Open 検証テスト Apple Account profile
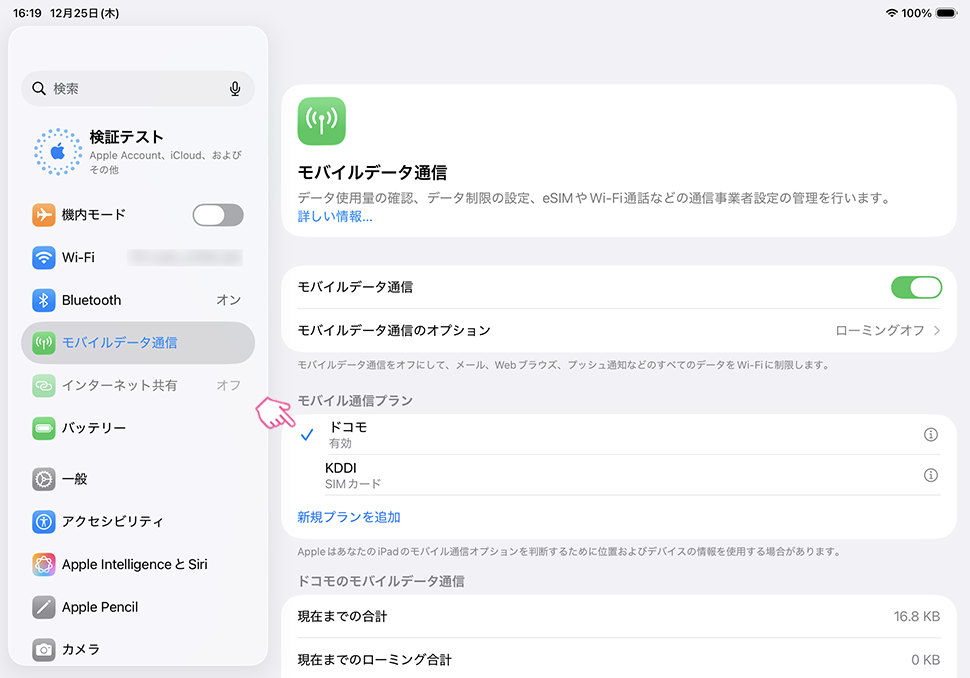The image size is (970, 678). (138, 151)
